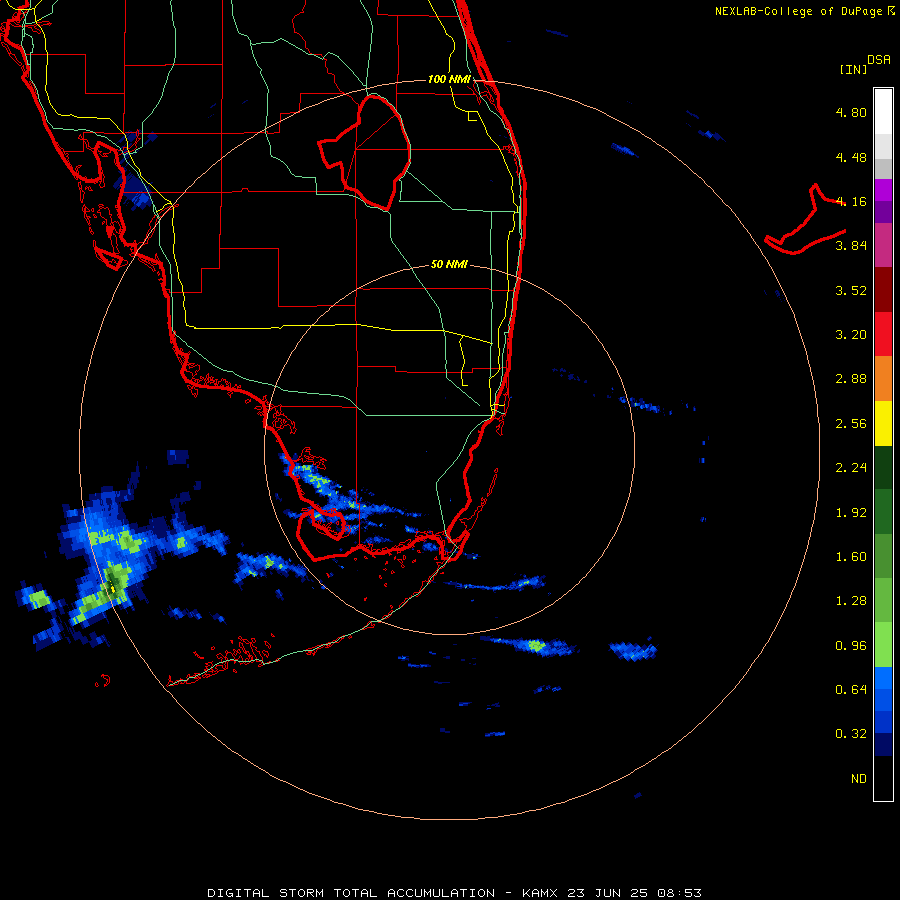900x900 pixels.
Task: Click the 100 NMI range ring label
Action: click(449, 79)
